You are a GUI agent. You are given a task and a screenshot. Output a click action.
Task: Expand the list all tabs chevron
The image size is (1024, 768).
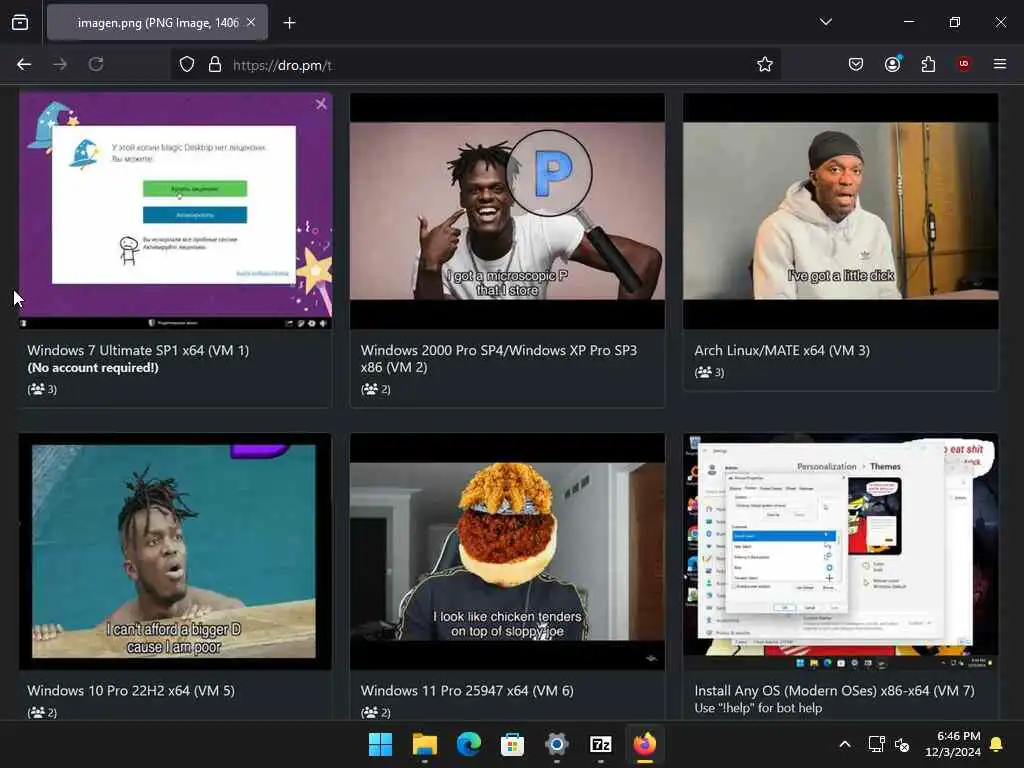click(825, 22)
